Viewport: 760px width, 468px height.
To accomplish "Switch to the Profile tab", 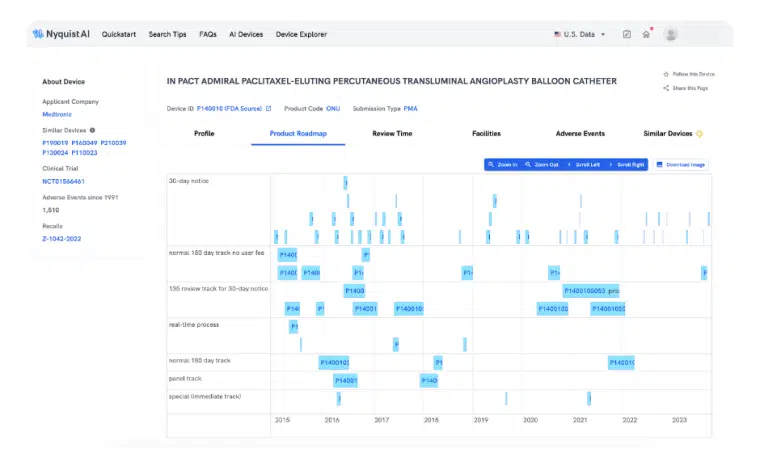I will [204, 133].
